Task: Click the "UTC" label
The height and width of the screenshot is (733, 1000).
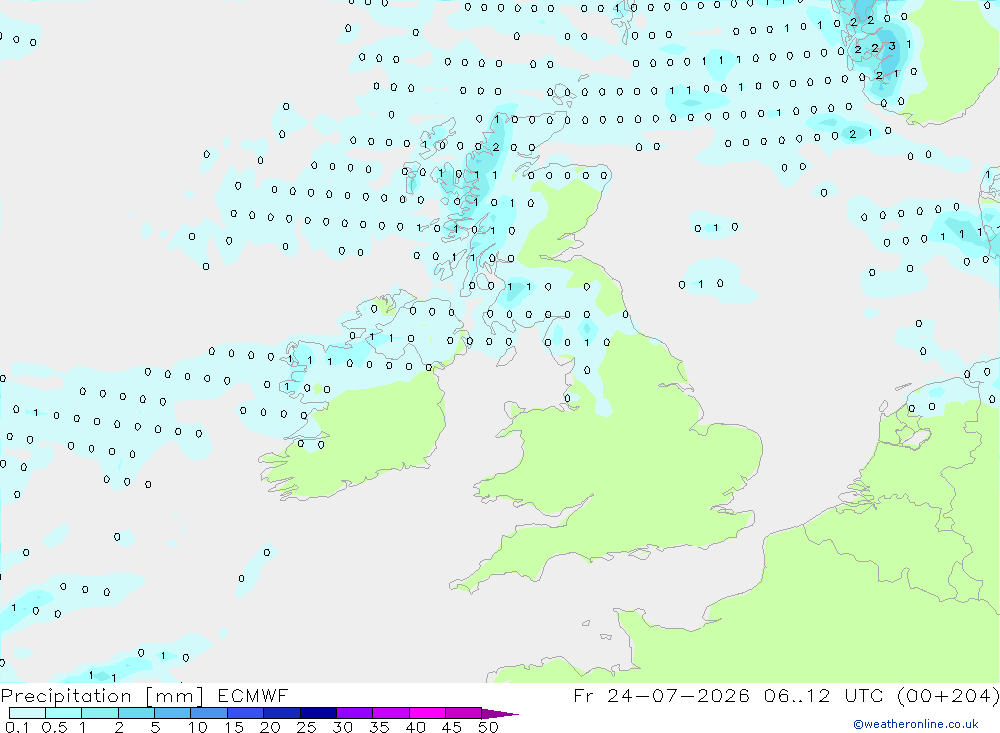Action: [866, 695]
